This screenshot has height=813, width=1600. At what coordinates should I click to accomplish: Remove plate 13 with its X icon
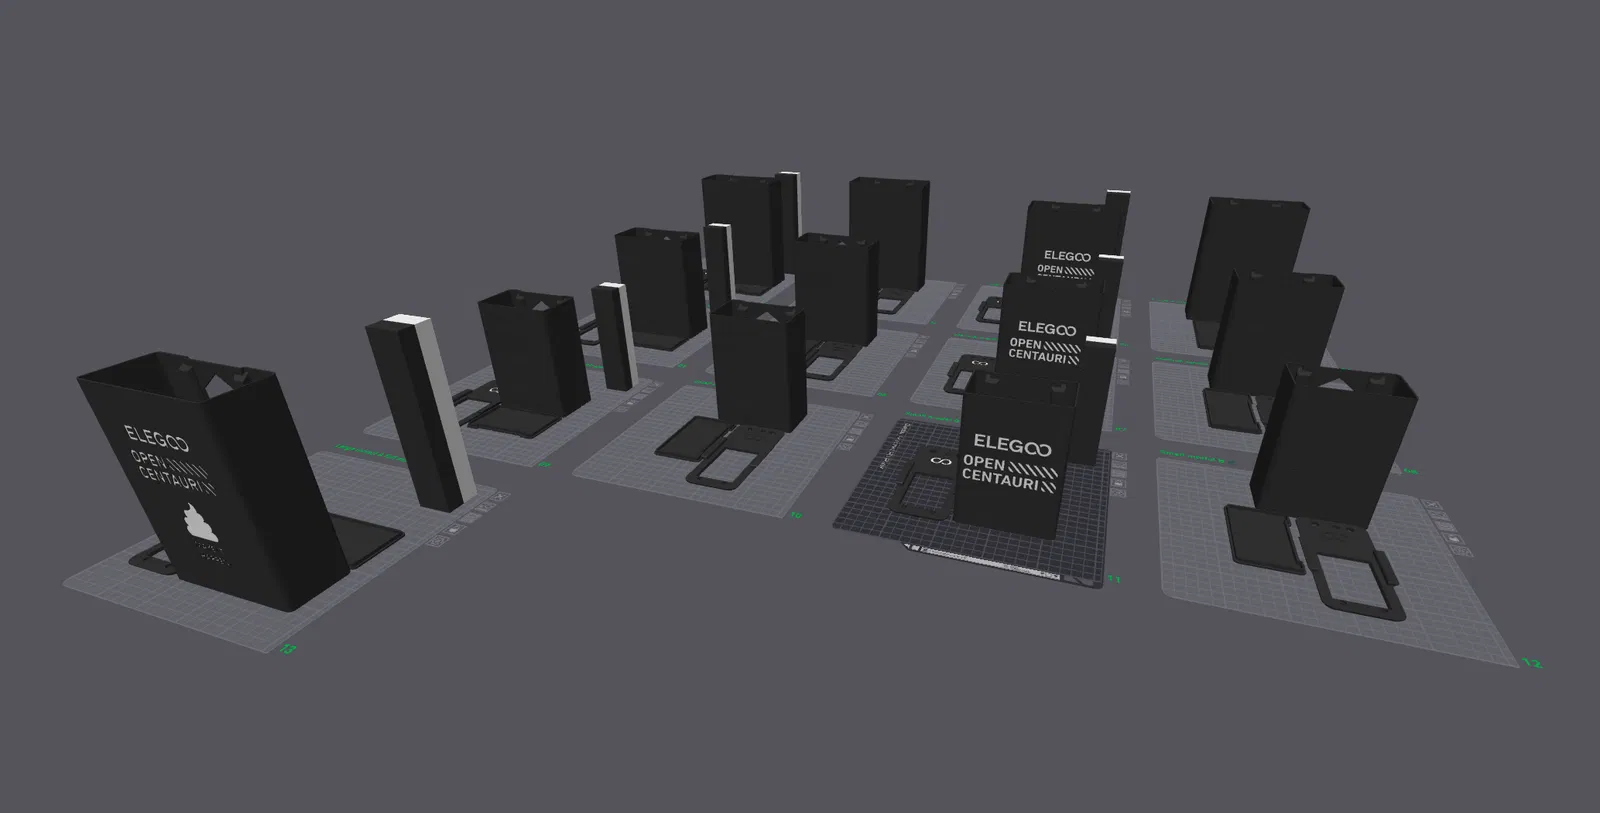(x=501, y=496)
